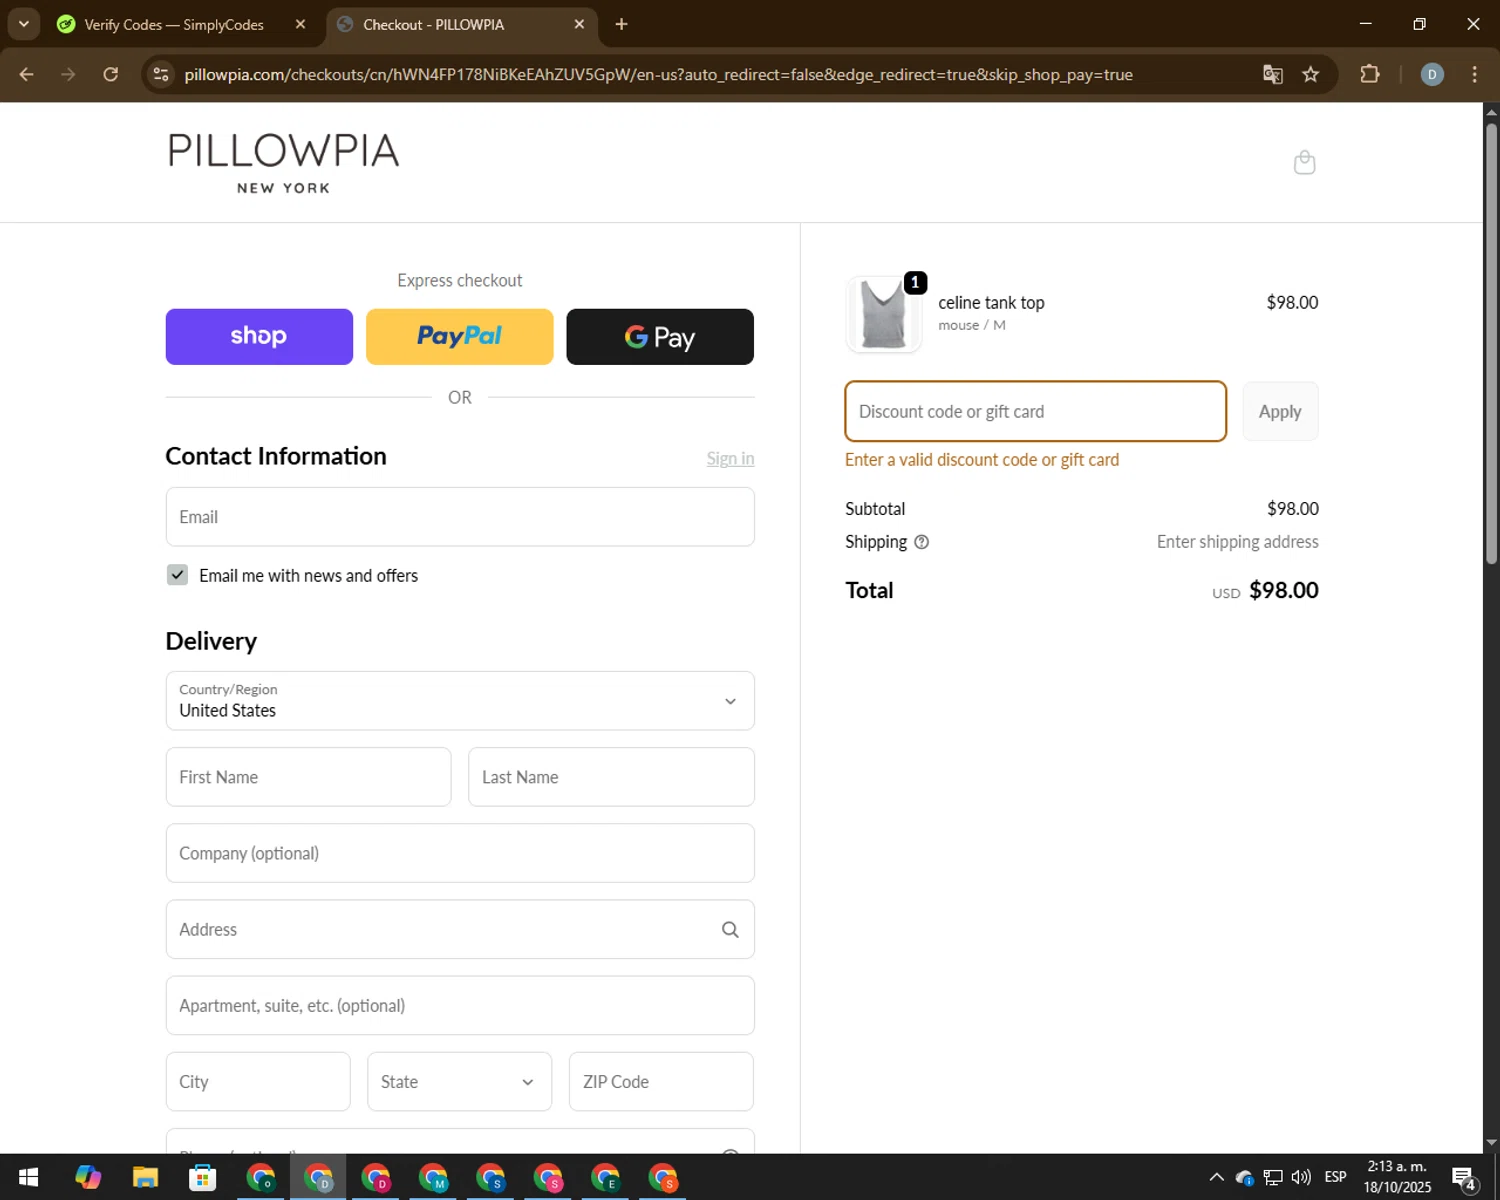
Task: Click the City field
Action: [258, 1081]
